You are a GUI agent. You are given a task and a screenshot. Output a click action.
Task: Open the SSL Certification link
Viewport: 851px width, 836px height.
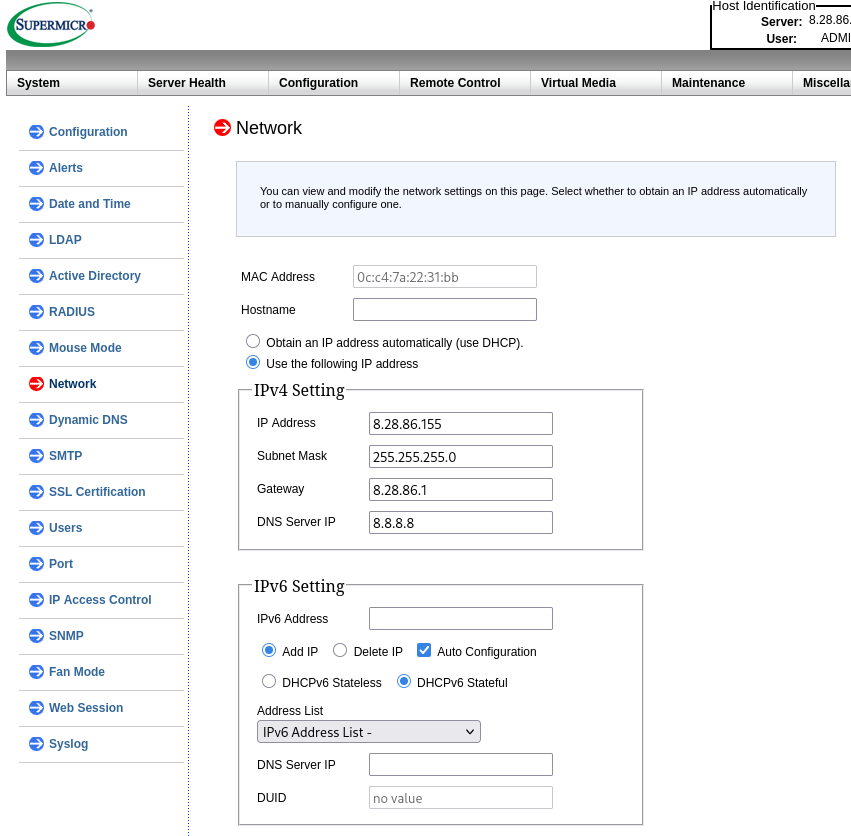tap(97, 492)
